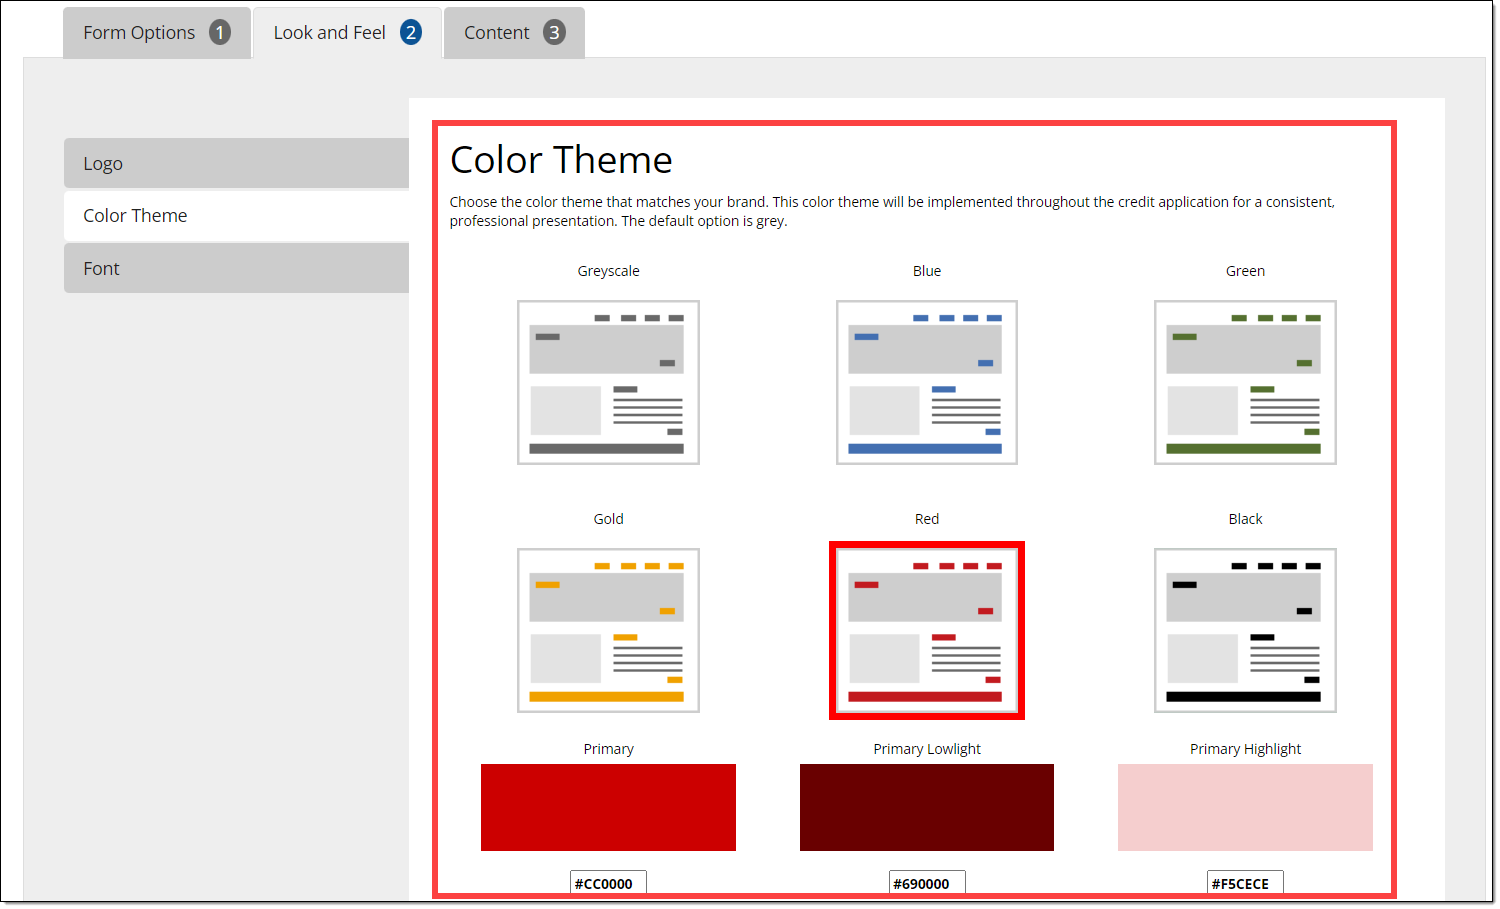Click the Primary red color swatch

pos(608,807)
